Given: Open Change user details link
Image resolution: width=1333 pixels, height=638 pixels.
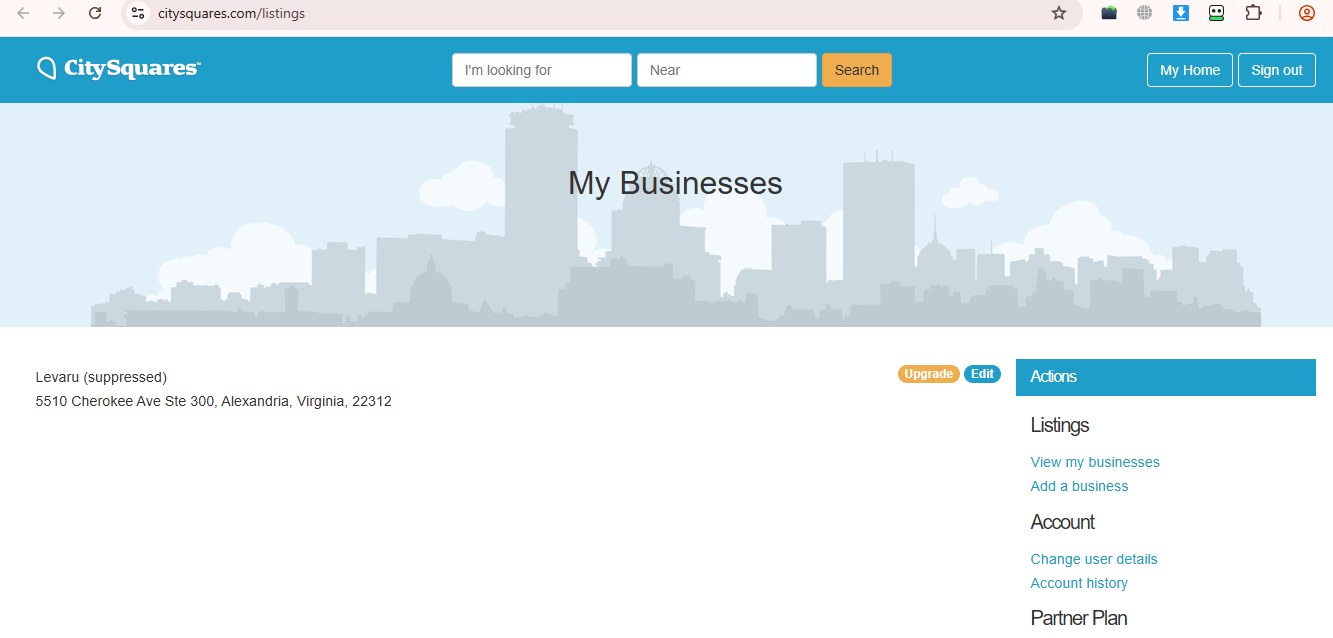Looking at the screenshot, I should [x=1094, y=559].
